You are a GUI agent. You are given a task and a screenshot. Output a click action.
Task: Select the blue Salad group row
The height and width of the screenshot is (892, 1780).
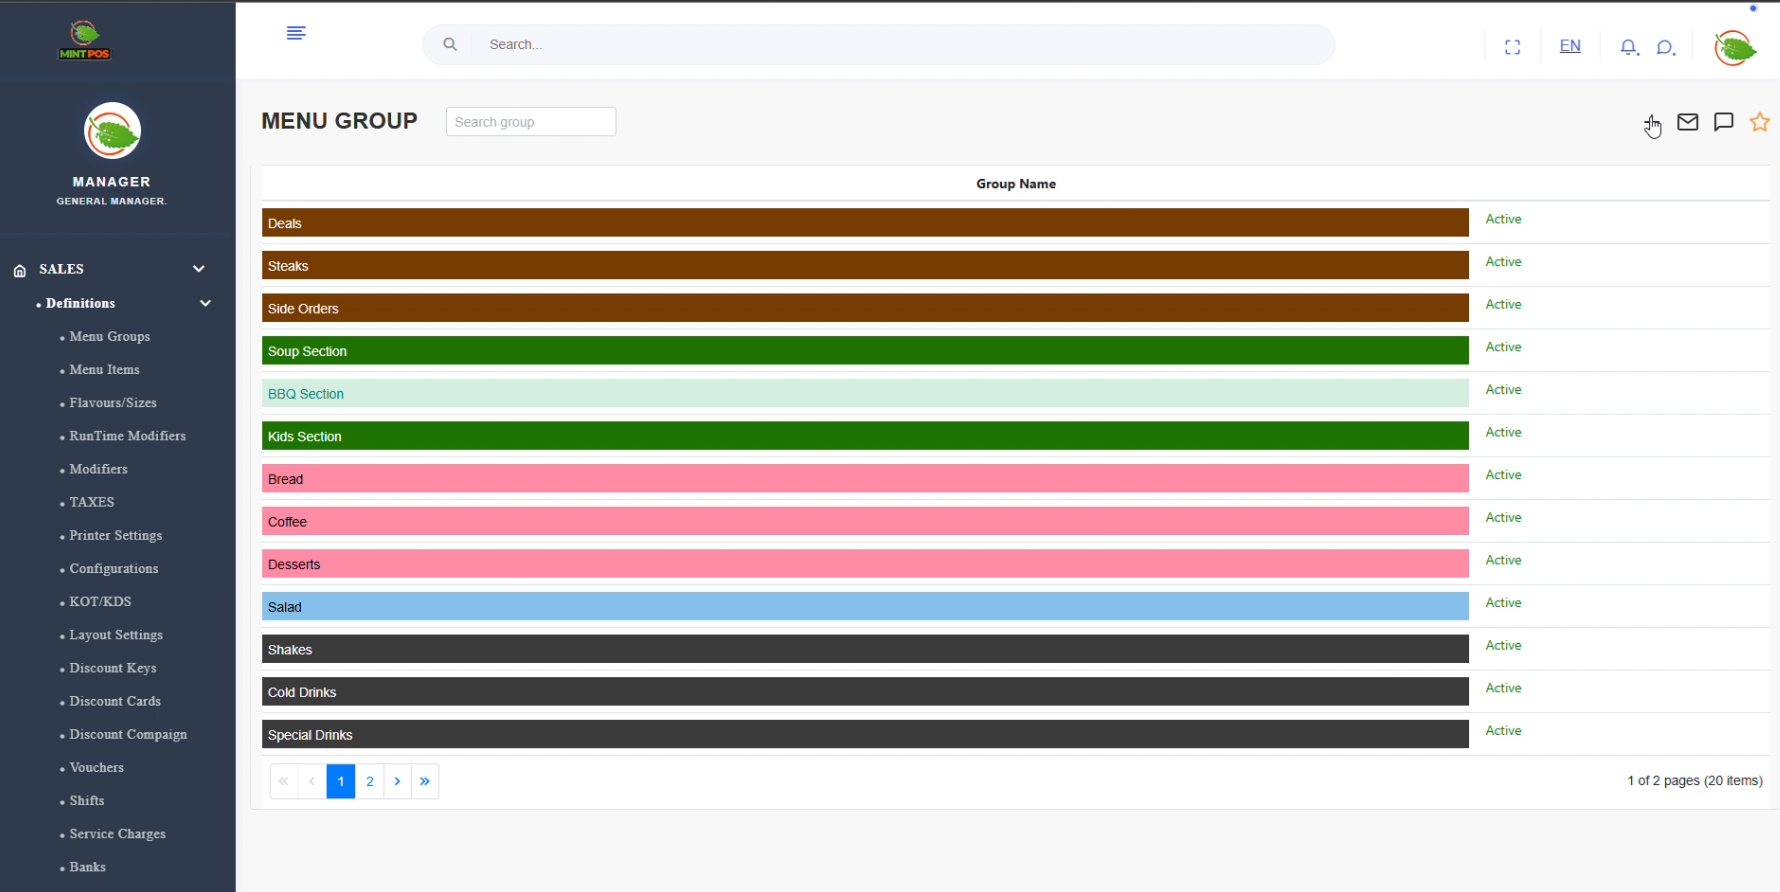point(865,607)
